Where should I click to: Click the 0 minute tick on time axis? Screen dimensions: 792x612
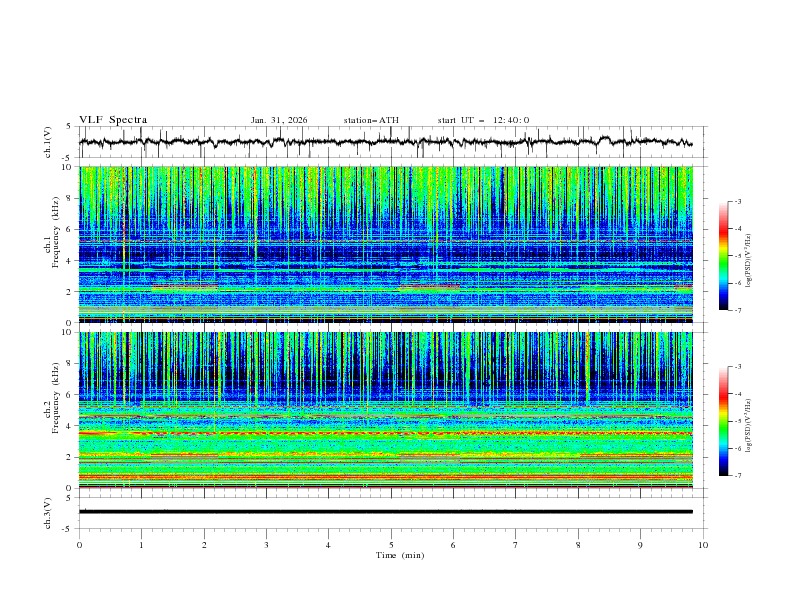tap(79, 544)
